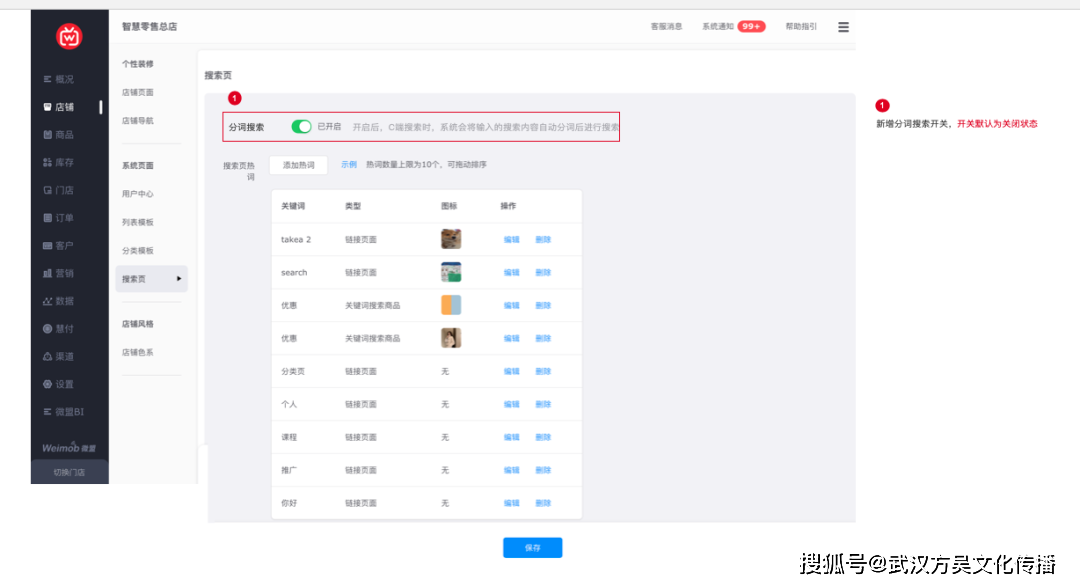
Task: Click 编辑 for the 个人 row
Action: [x=512, y=404]
